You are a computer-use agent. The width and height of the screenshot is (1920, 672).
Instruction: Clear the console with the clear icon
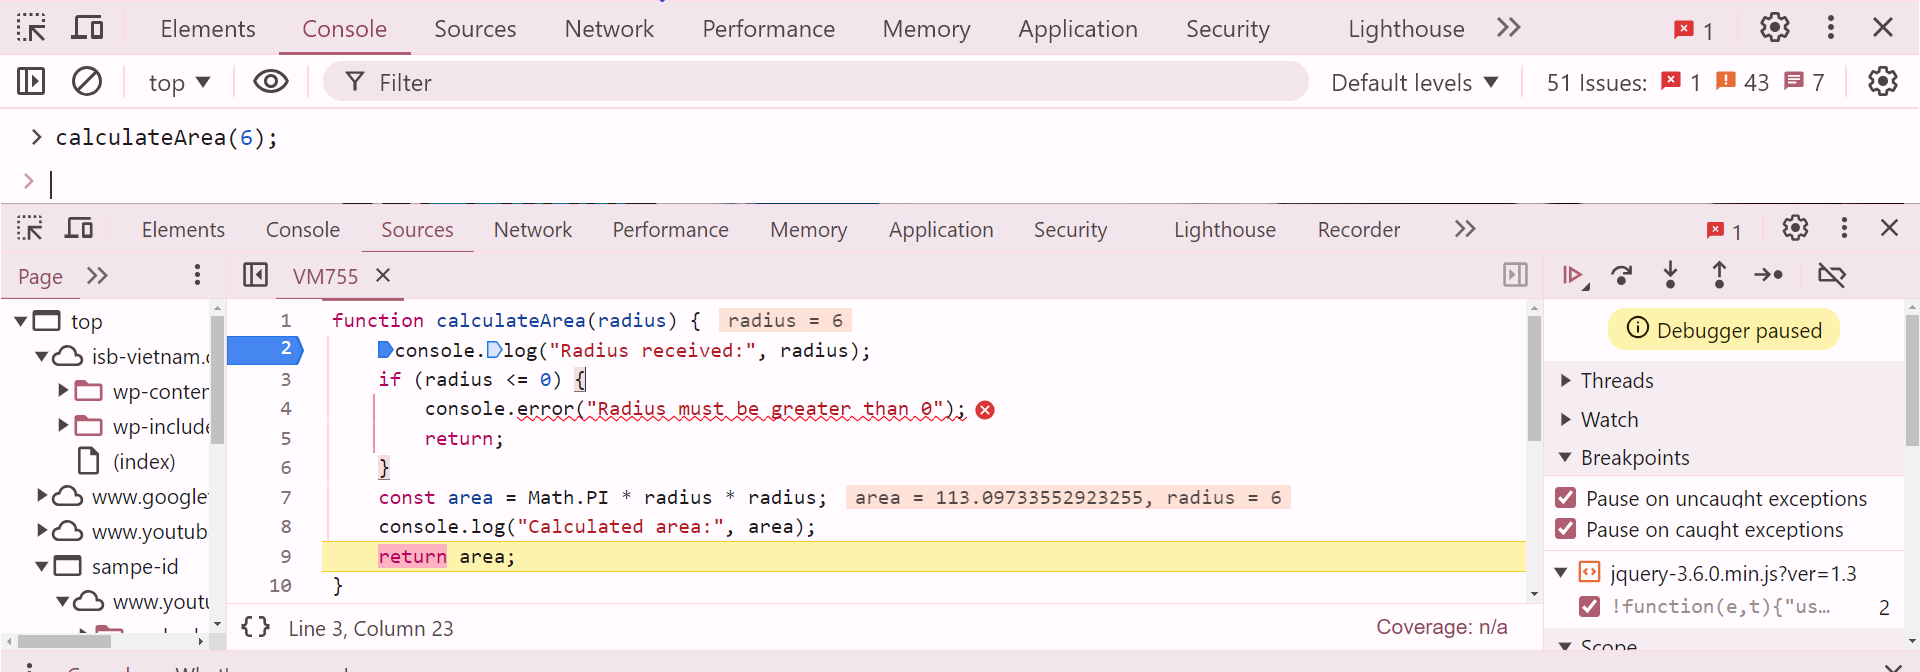(87, 81)
